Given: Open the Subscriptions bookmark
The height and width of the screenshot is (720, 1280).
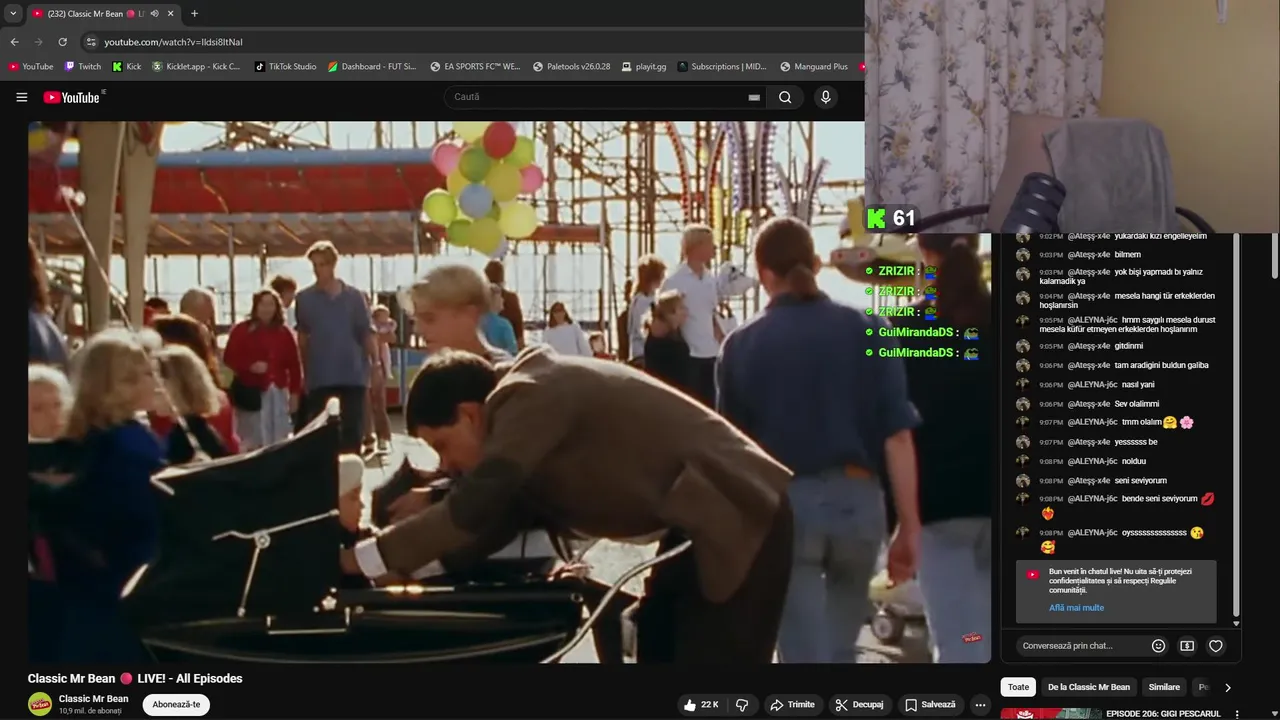Looking at the screenshot, I should click(722, 67).
